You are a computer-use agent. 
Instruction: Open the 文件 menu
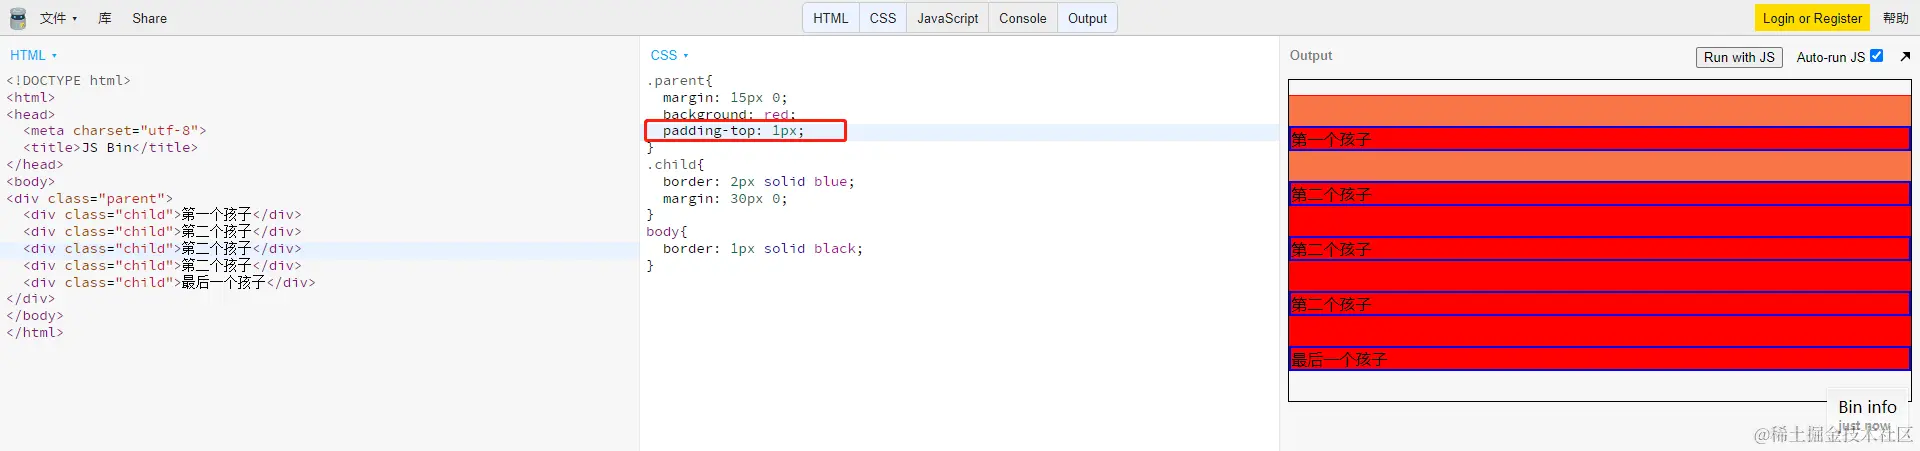pos(58,18)
